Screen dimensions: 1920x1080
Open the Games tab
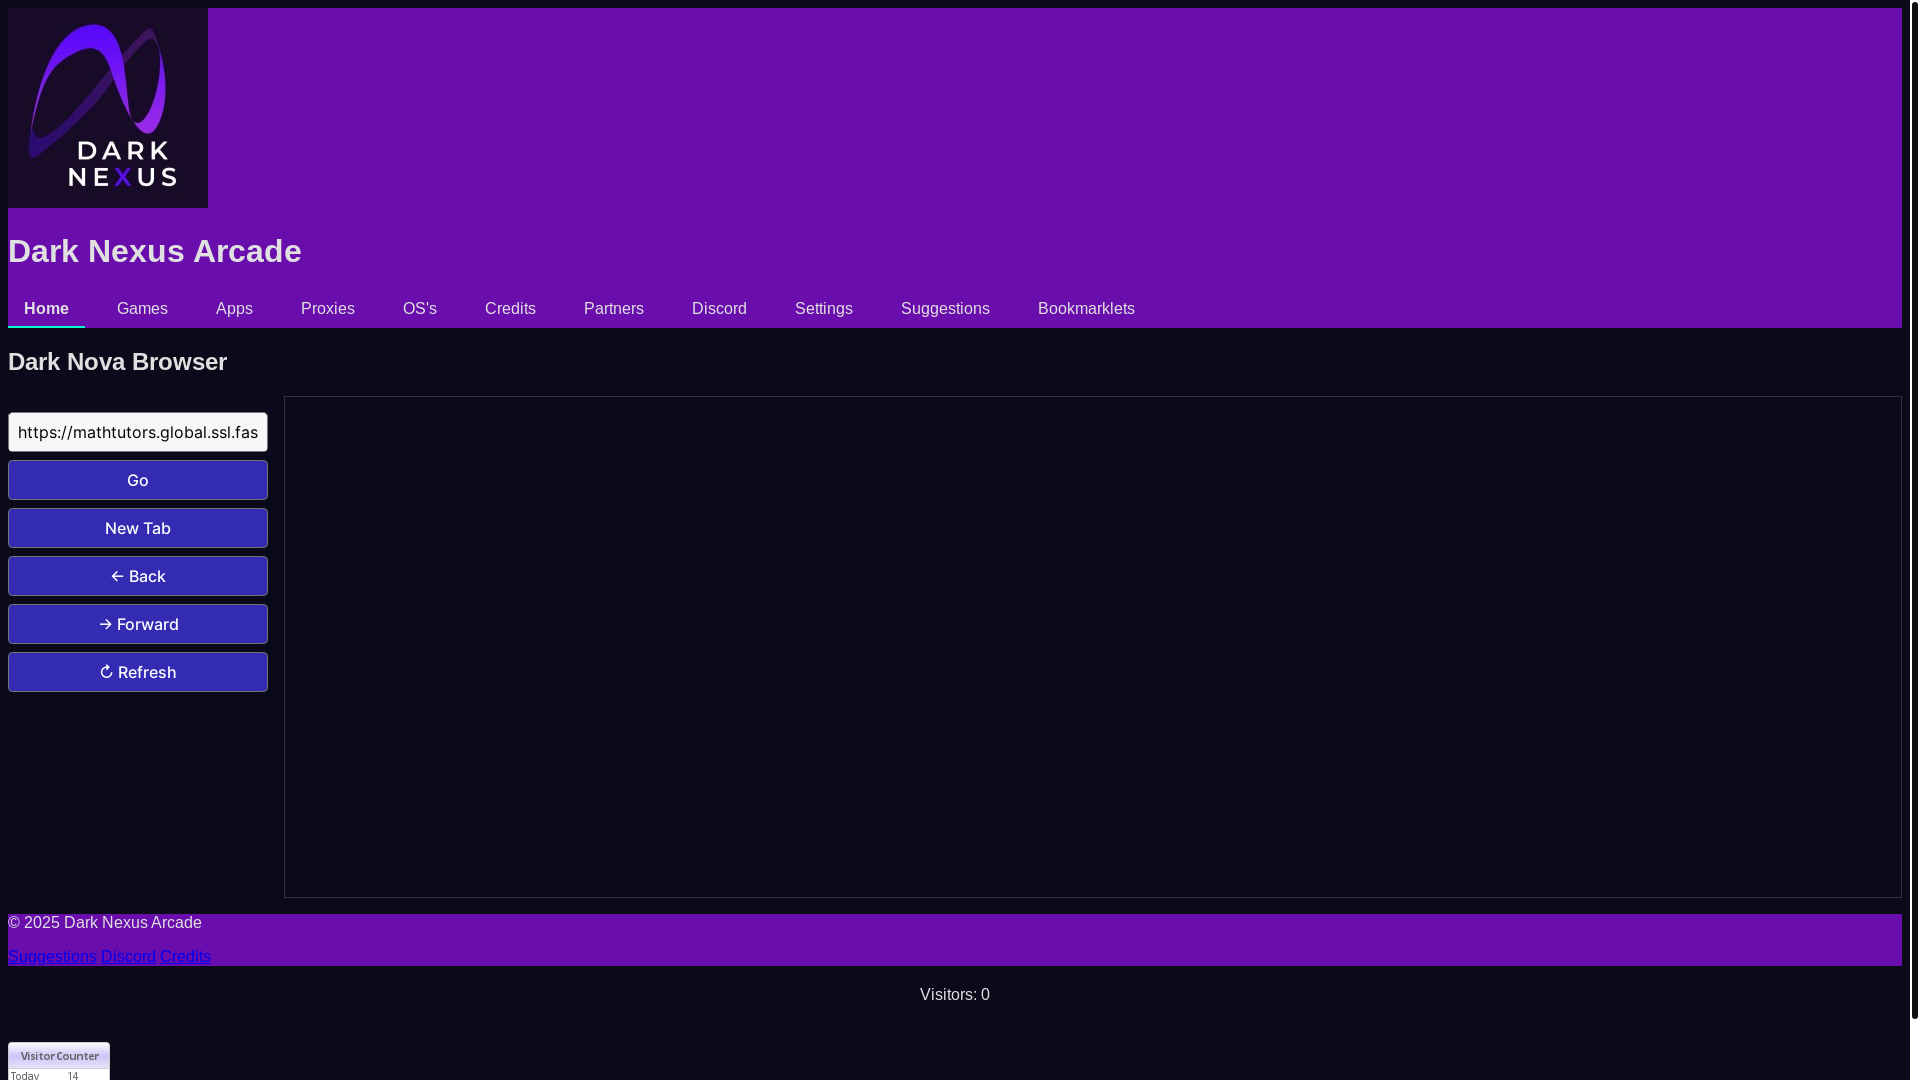point(142,309)
